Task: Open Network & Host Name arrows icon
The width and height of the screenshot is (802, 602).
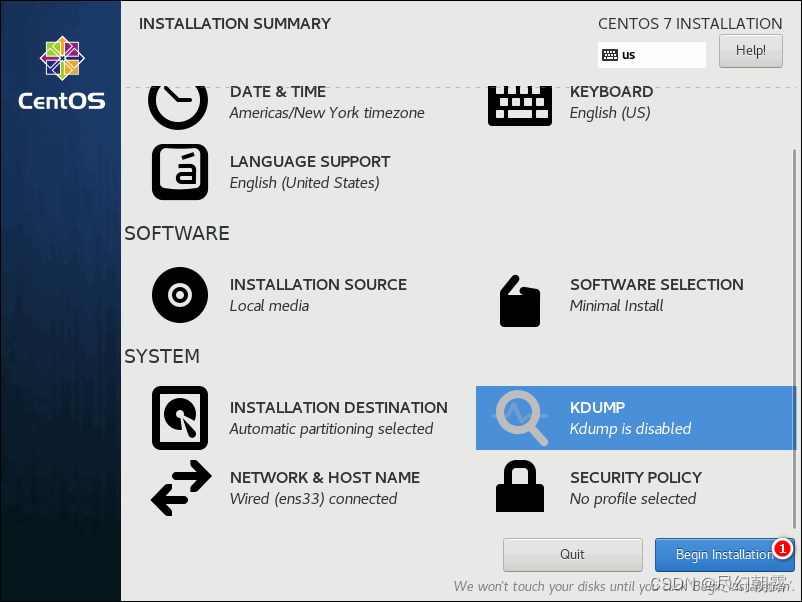Action: [181, 488]
